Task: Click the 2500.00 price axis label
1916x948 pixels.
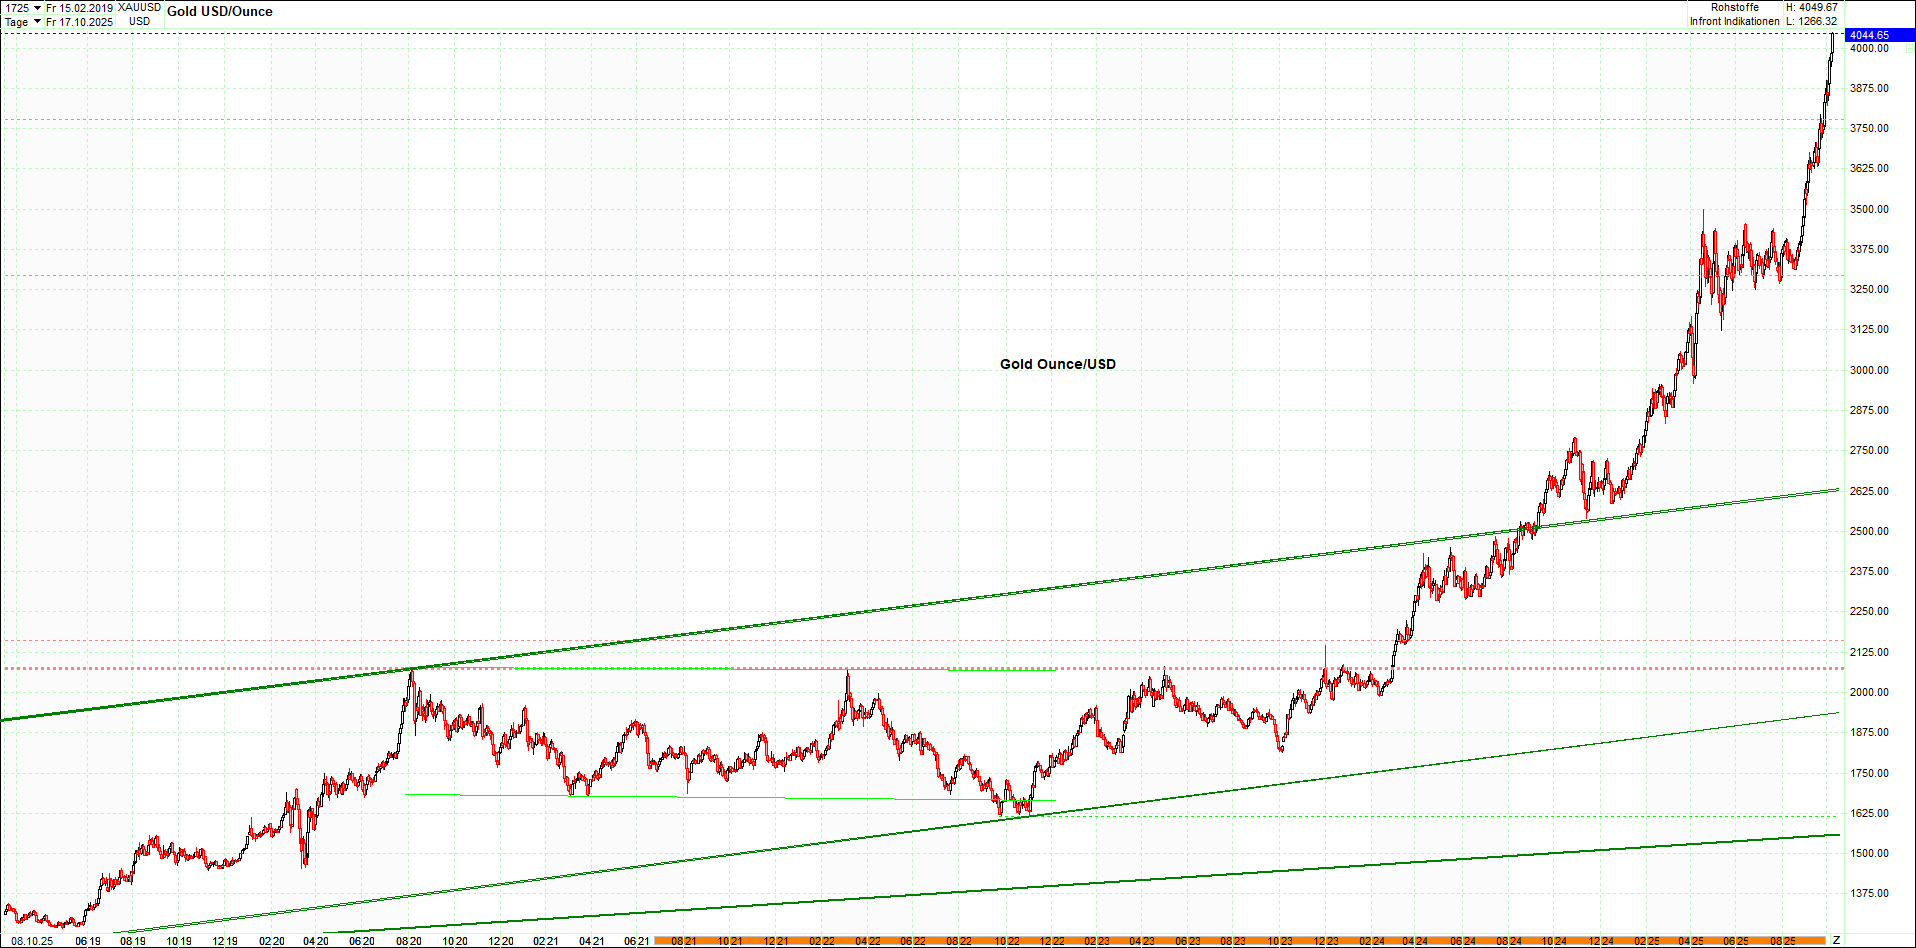Action: pos(1869,531)
